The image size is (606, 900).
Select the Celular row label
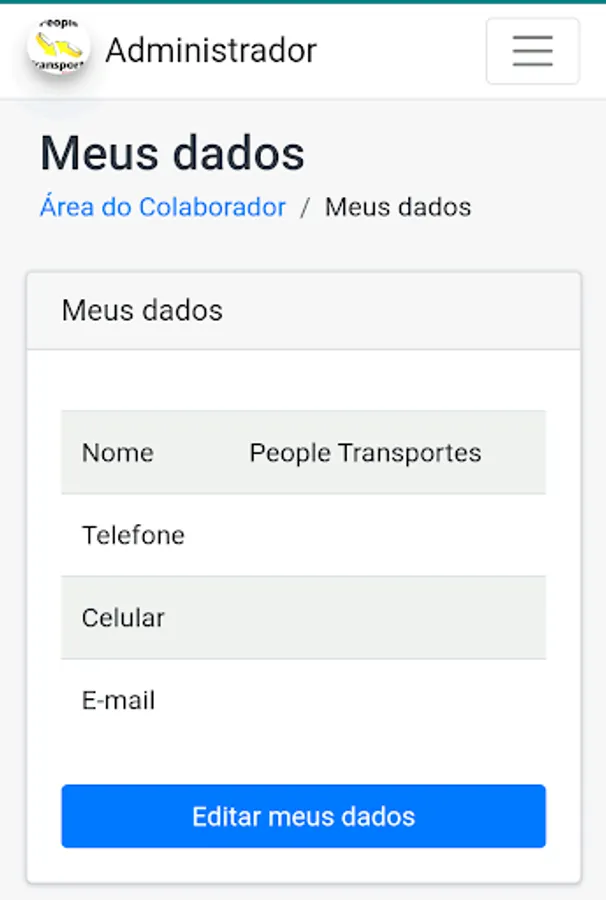point(123,617)
